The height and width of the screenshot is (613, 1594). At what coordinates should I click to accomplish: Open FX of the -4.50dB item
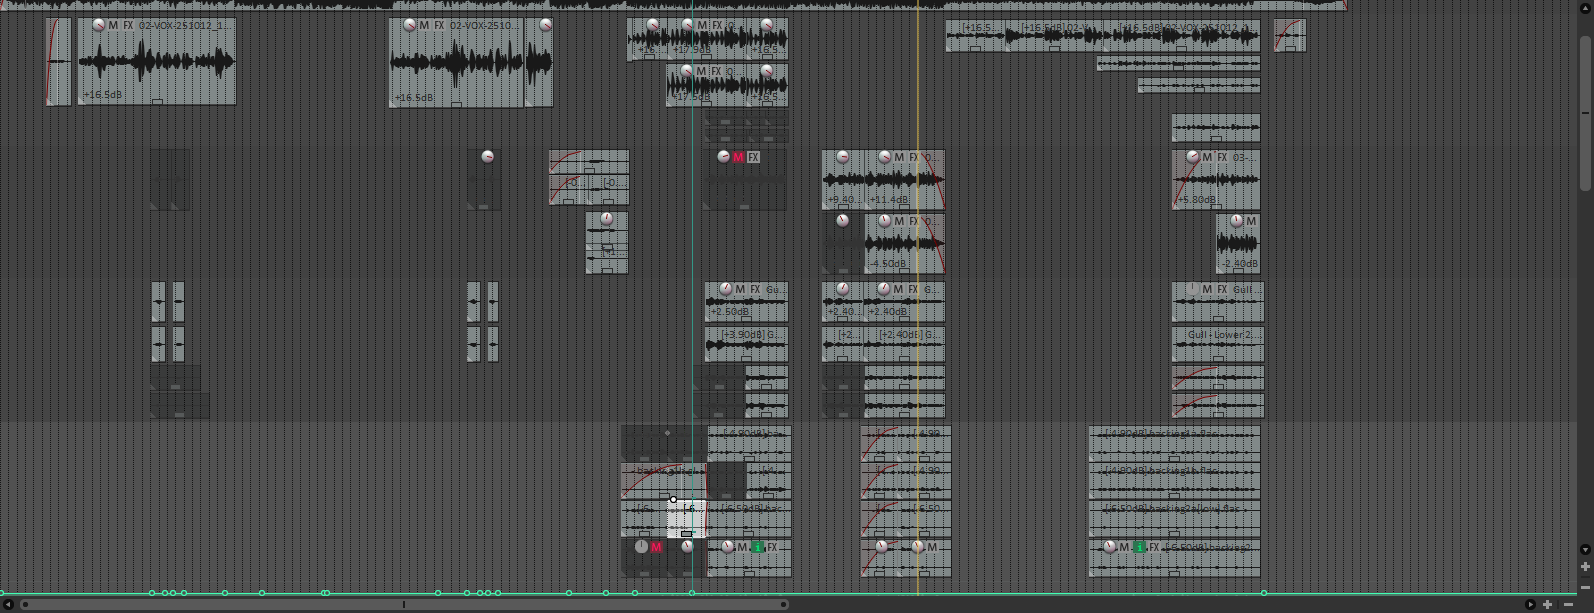coord(913,221)
